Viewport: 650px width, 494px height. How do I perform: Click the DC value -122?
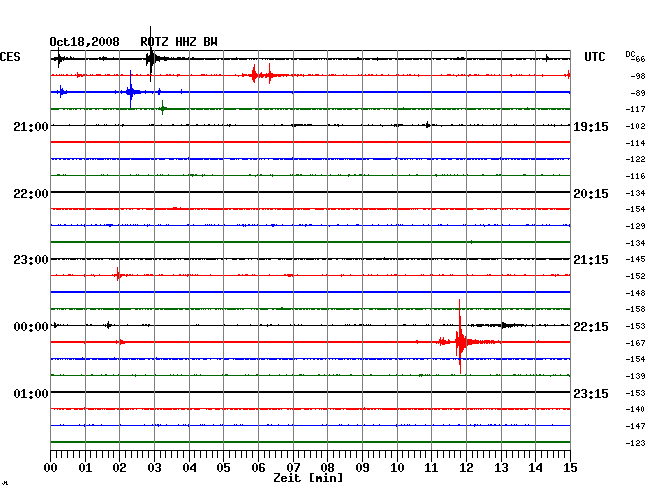tap(635, 159)
